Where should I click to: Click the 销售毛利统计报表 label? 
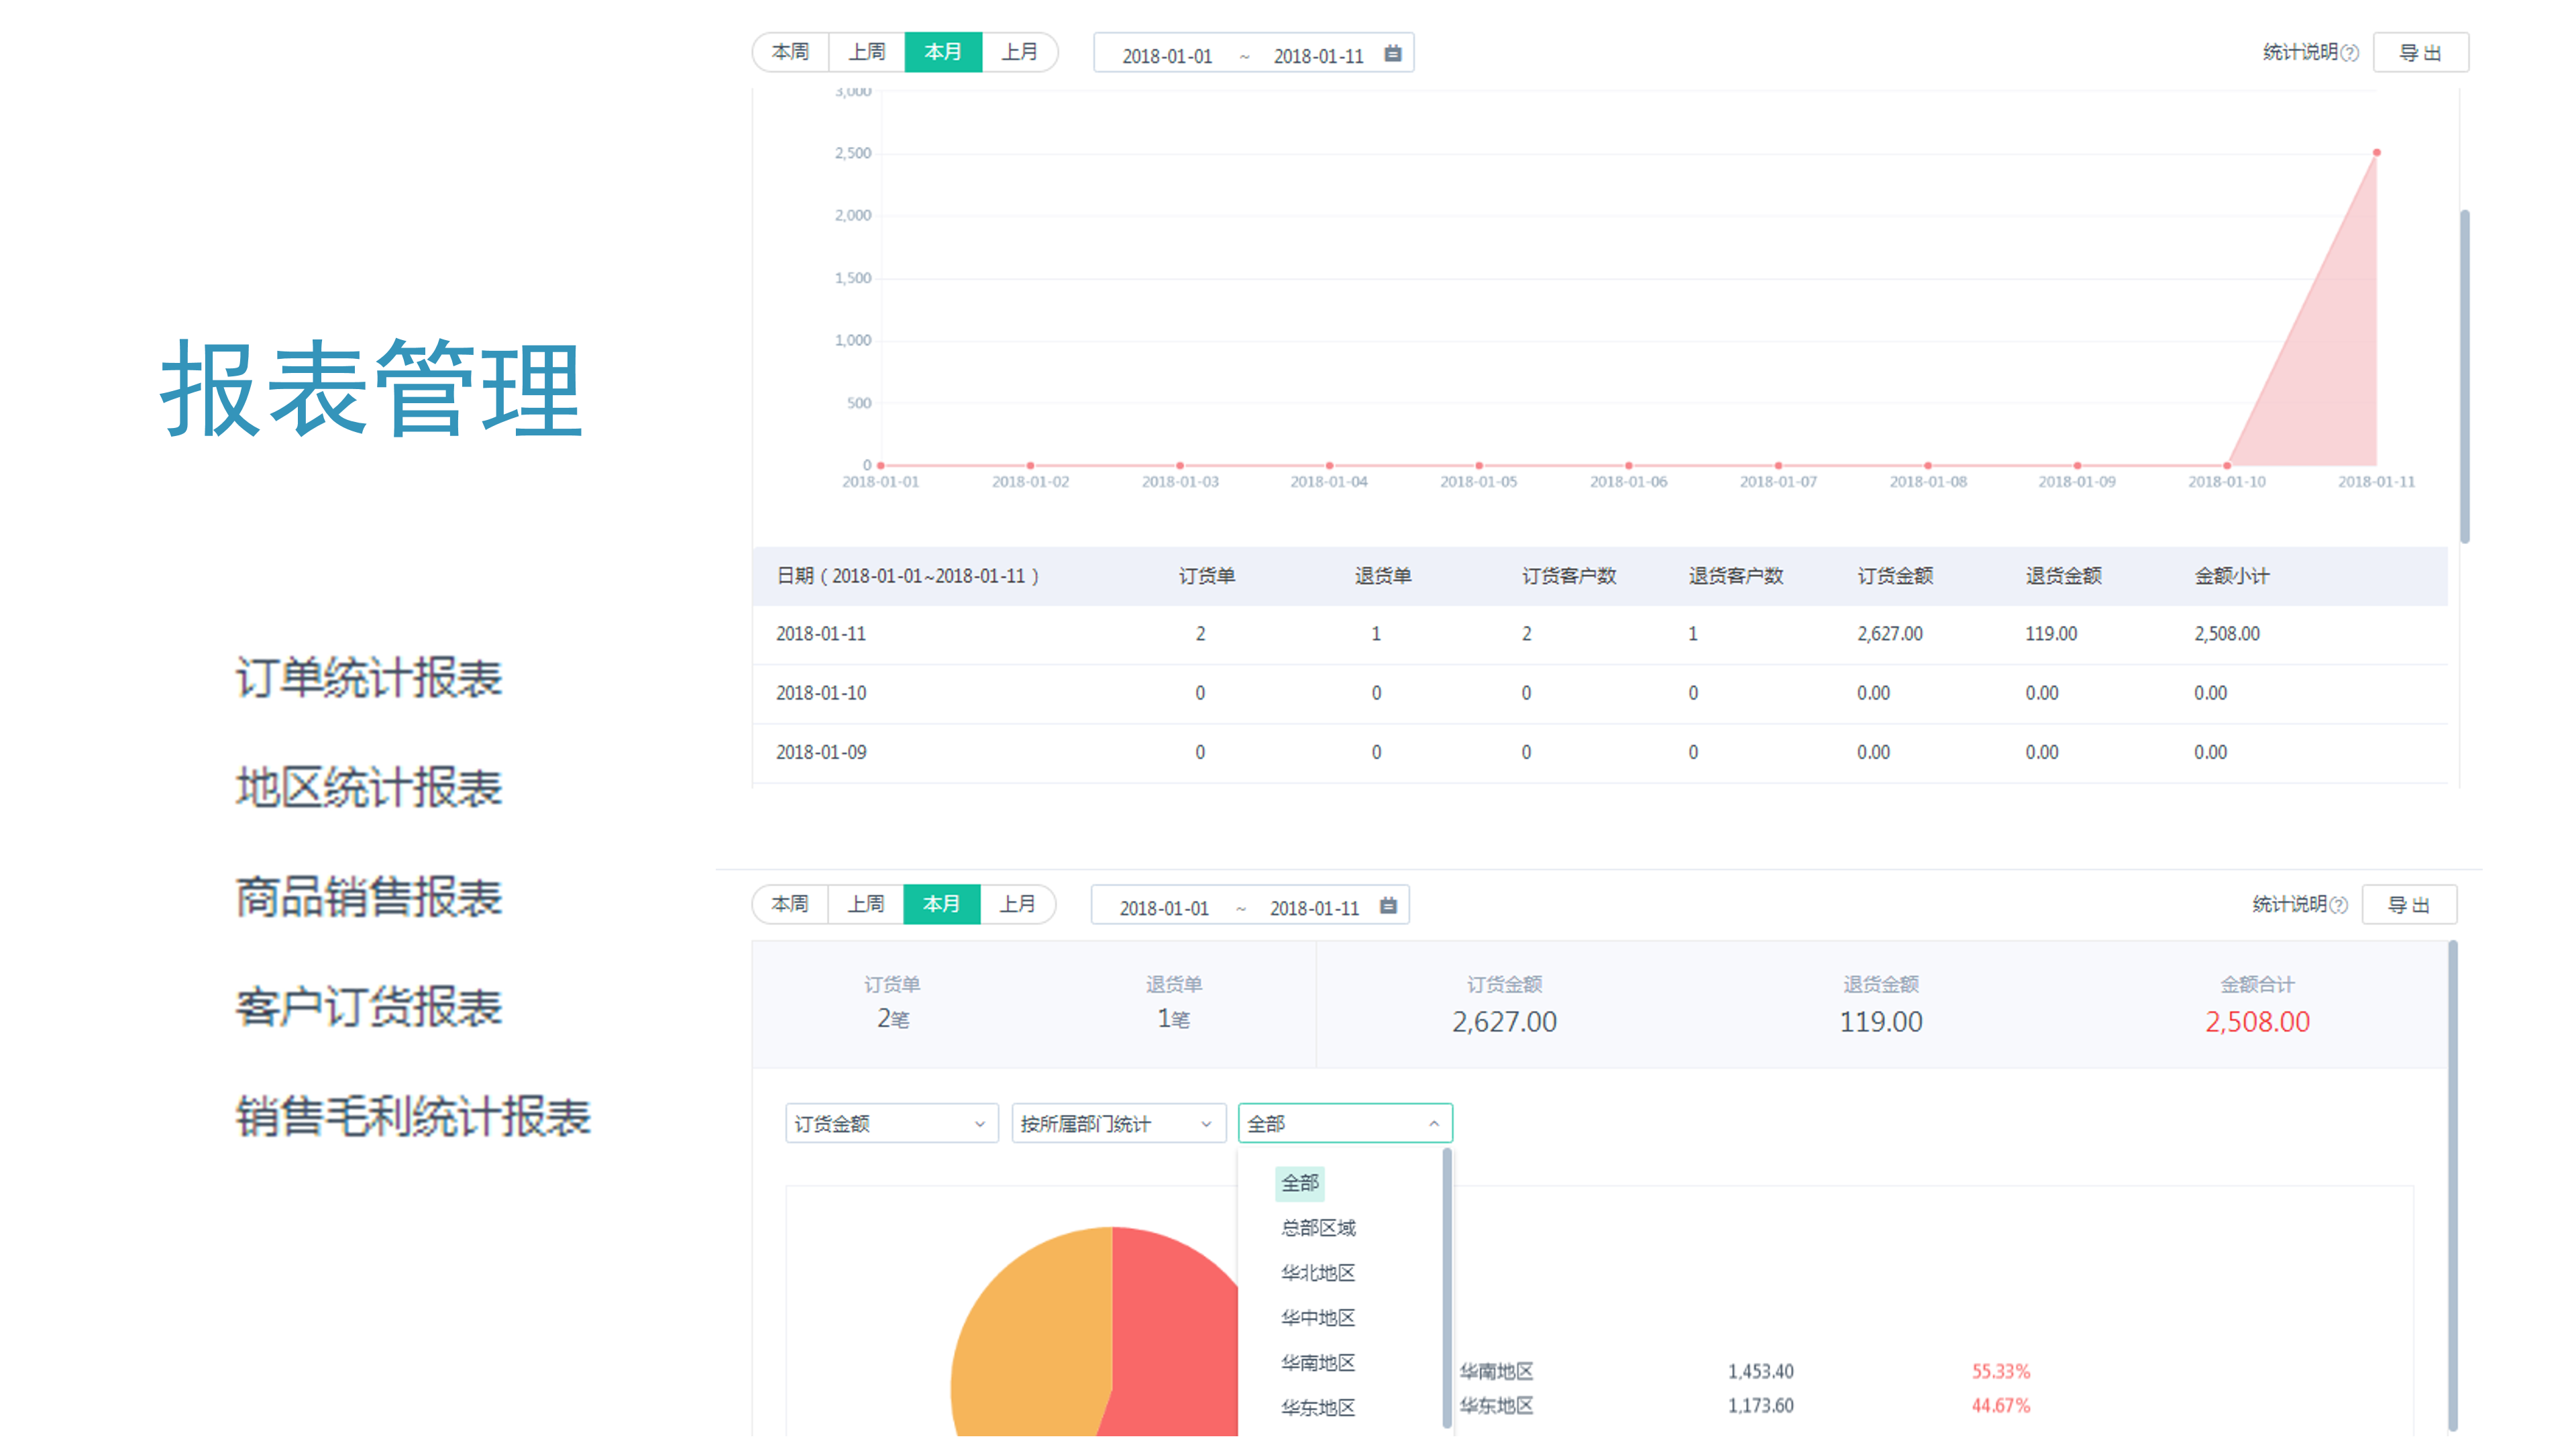tap(413, 1117)
